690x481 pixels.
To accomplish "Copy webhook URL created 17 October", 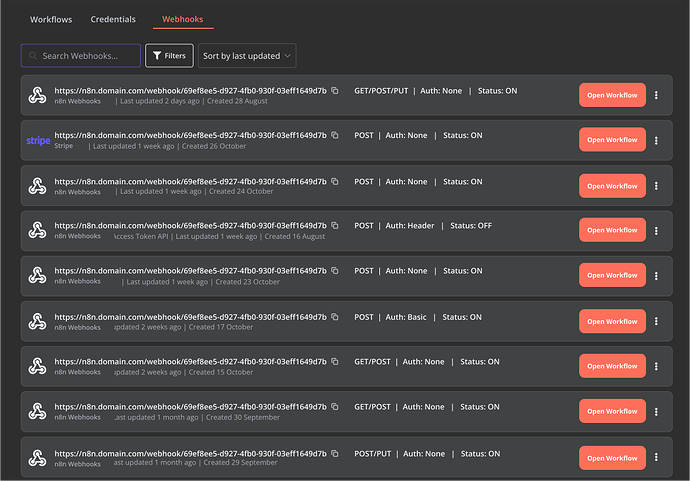I will (335, 317).
